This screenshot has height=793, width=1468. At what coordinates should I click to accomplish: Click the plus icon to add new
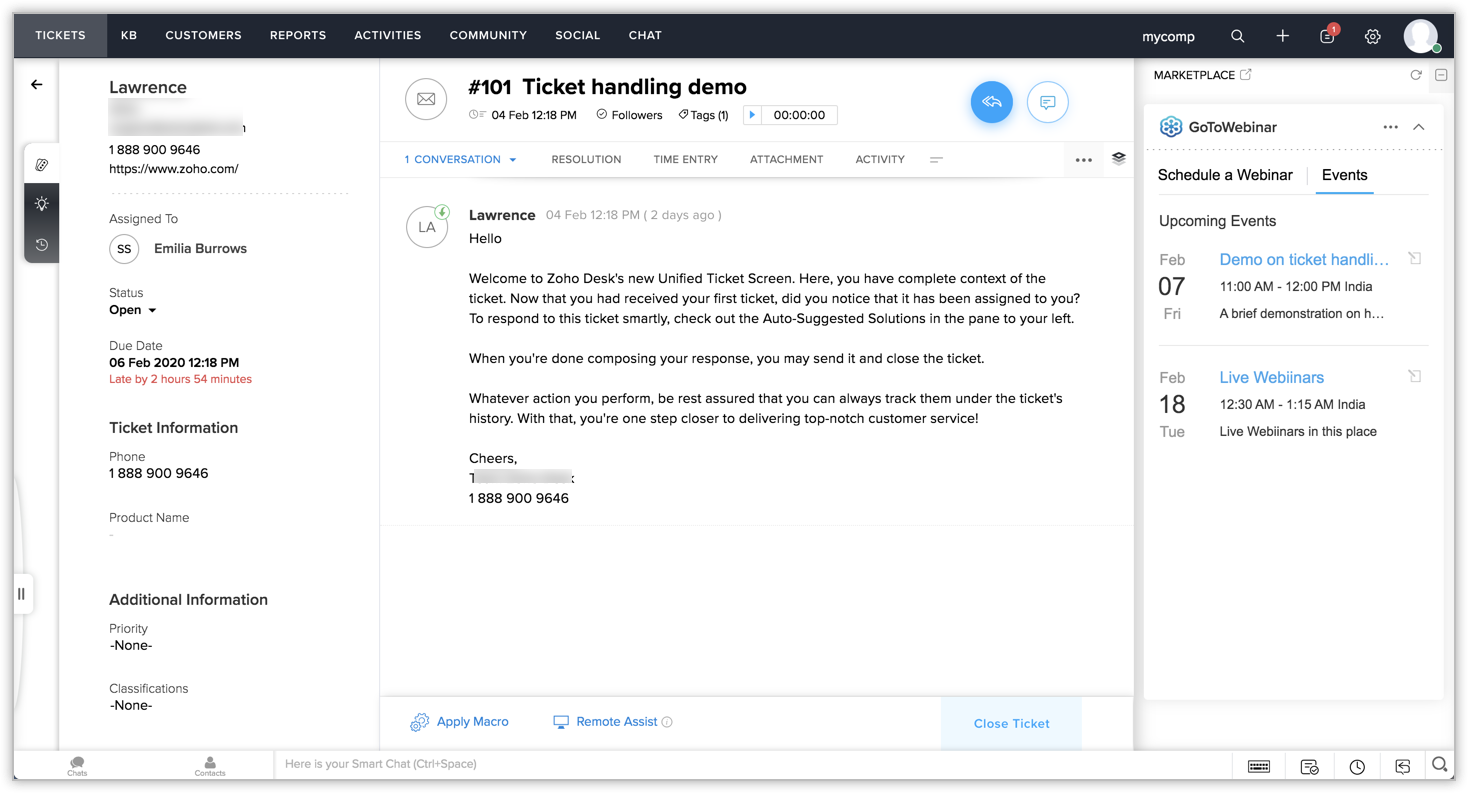tap(1283, 36)
